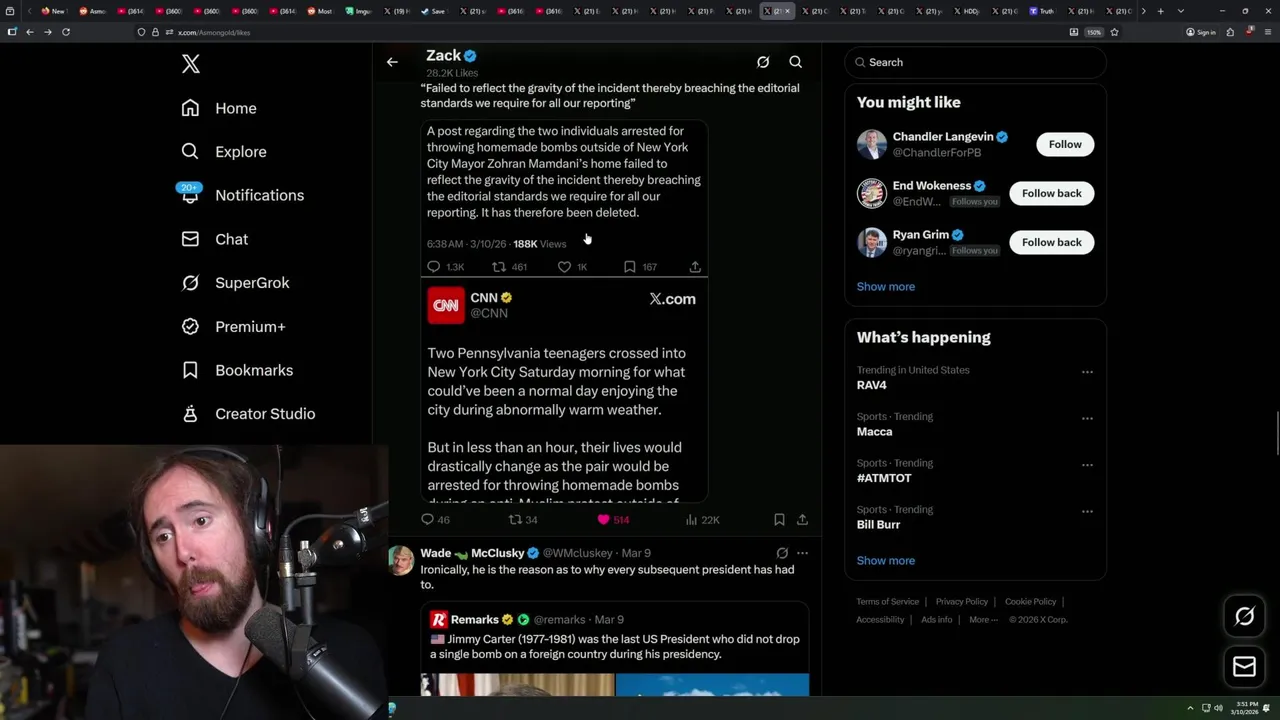Go back with the profile back arrow
Image resolution: width=1280 pixels, height=720 pixels.
click(392, 62)
